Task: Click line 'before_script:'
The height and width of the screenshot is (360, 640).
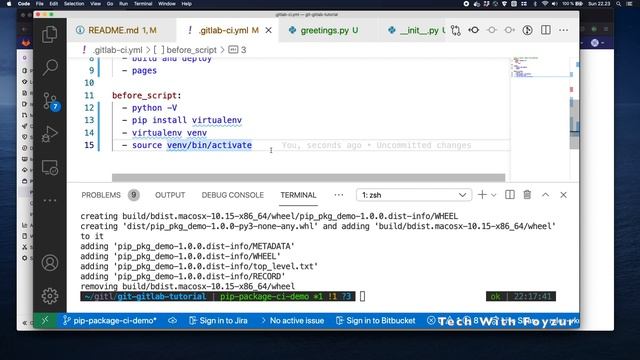Action: 147,96
